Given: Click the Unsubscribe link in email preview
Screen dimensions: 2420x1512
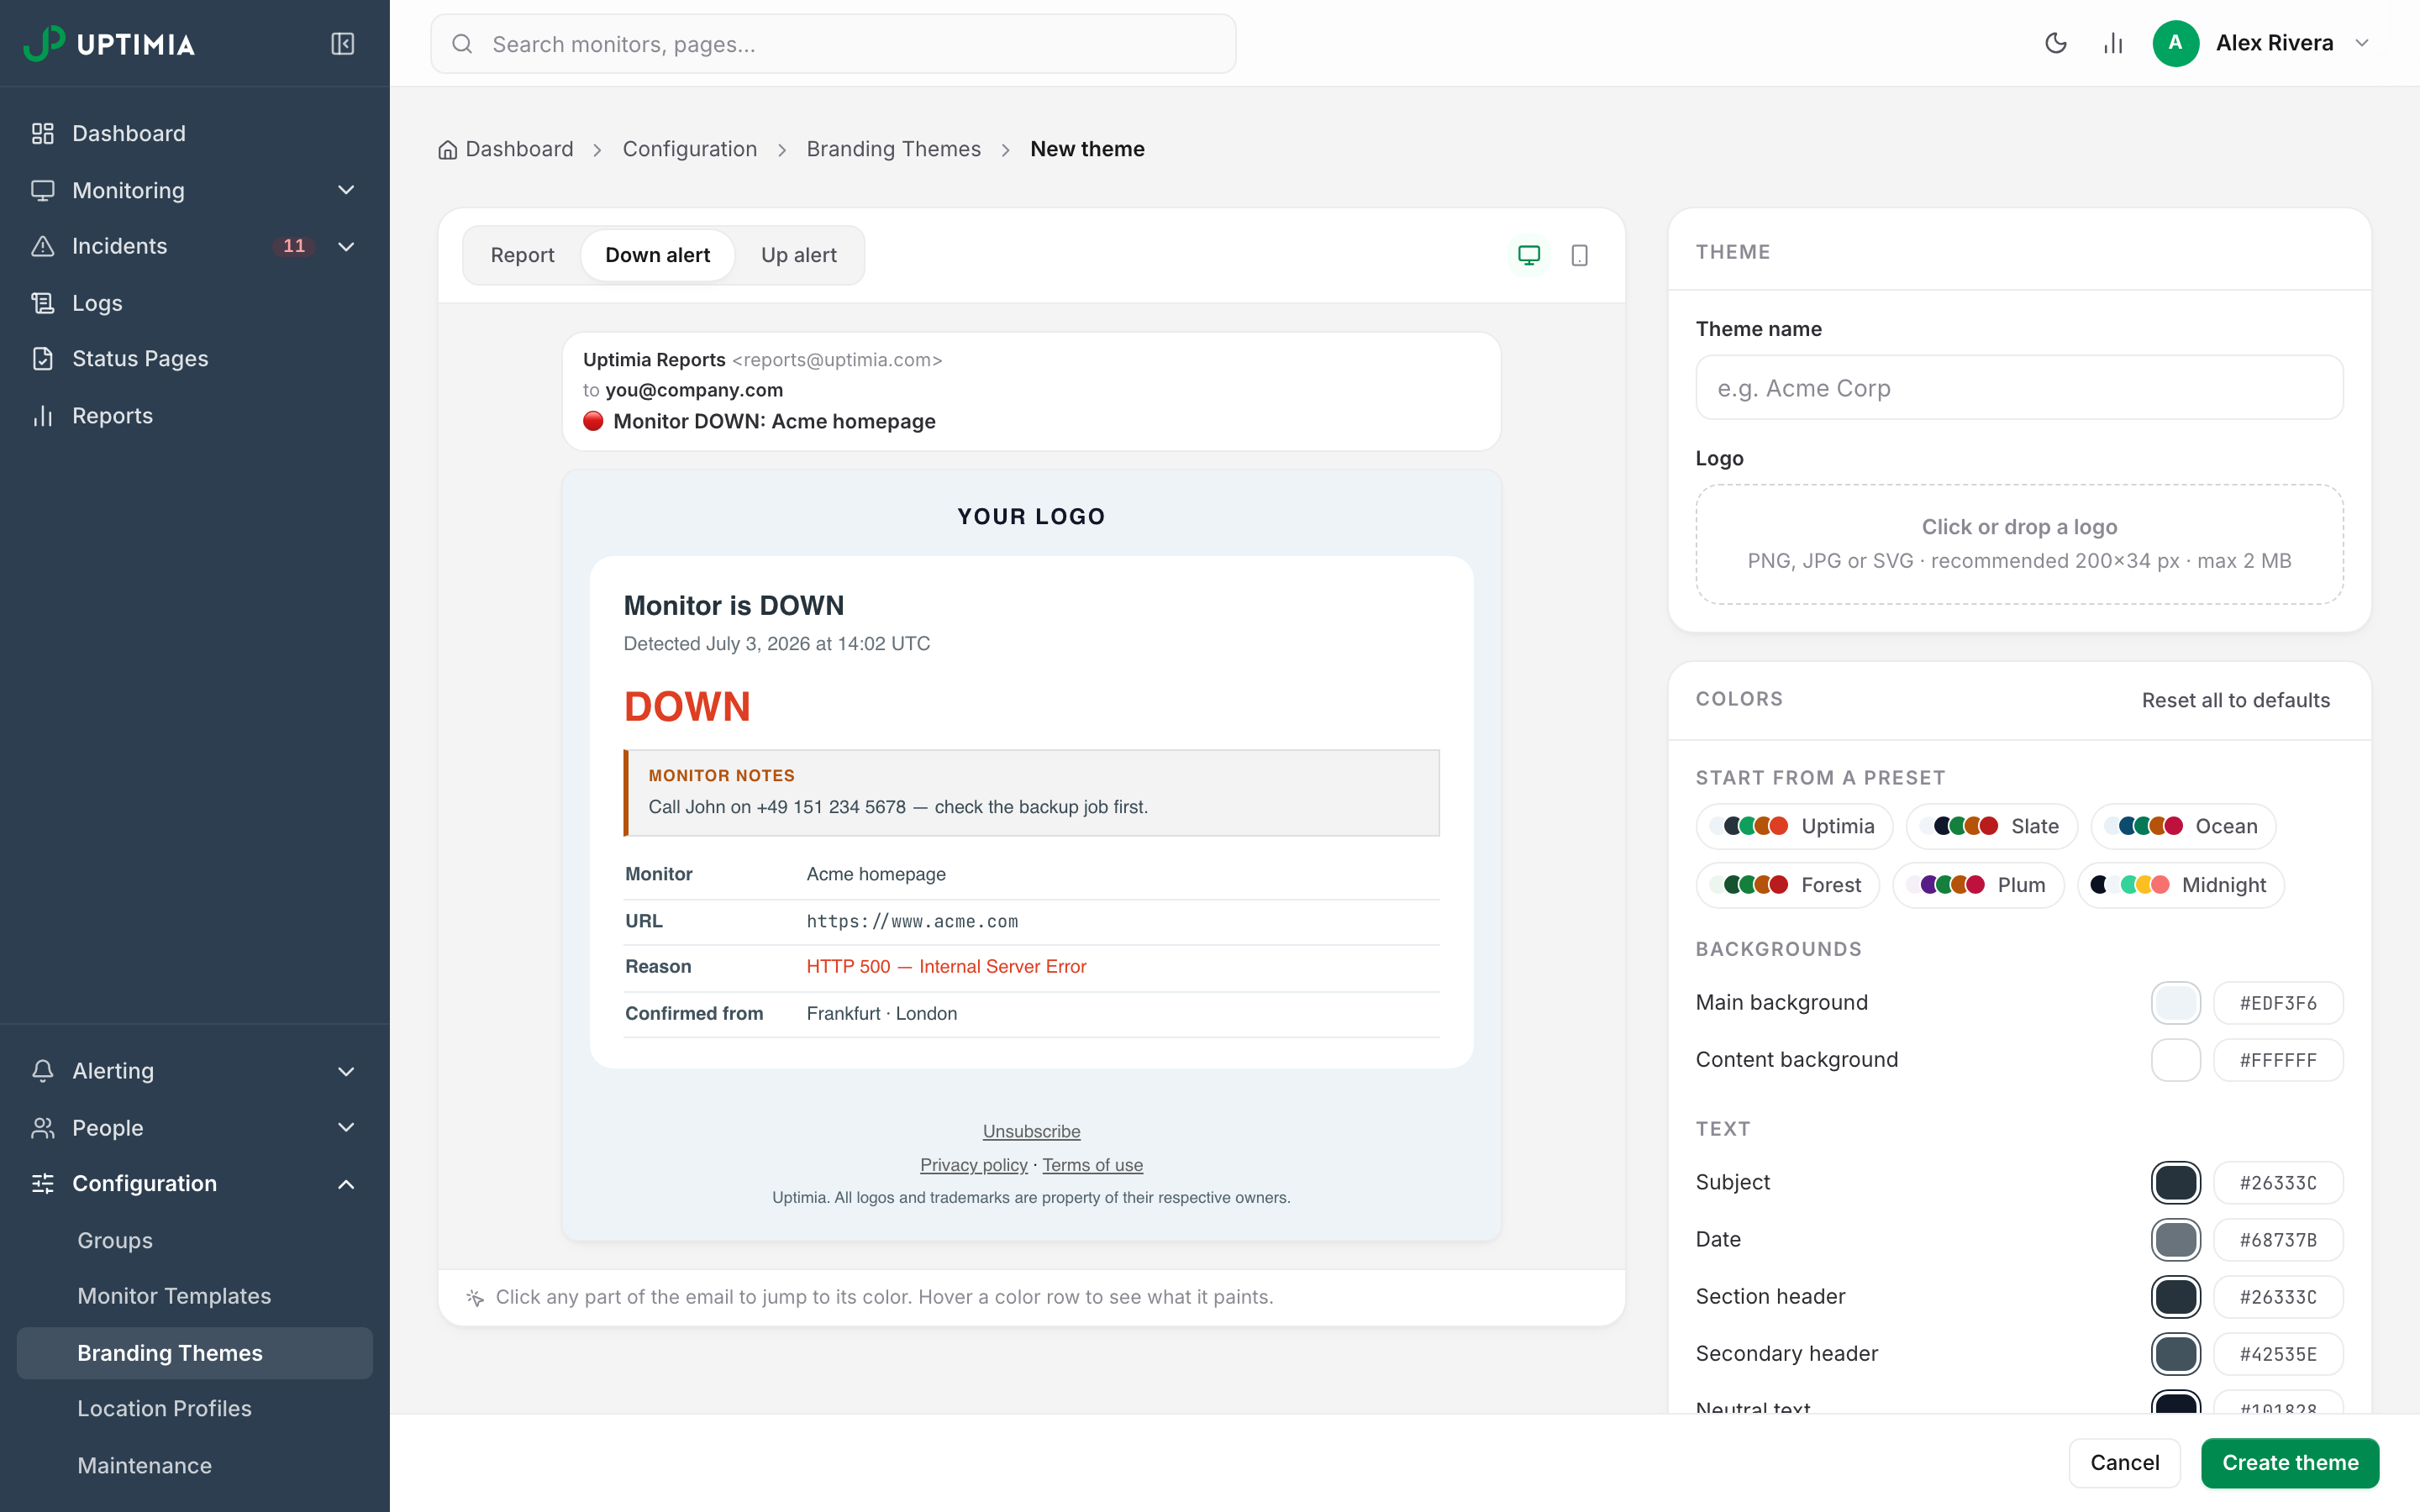Looking at the screenshot, I should pos(1031,1131).
